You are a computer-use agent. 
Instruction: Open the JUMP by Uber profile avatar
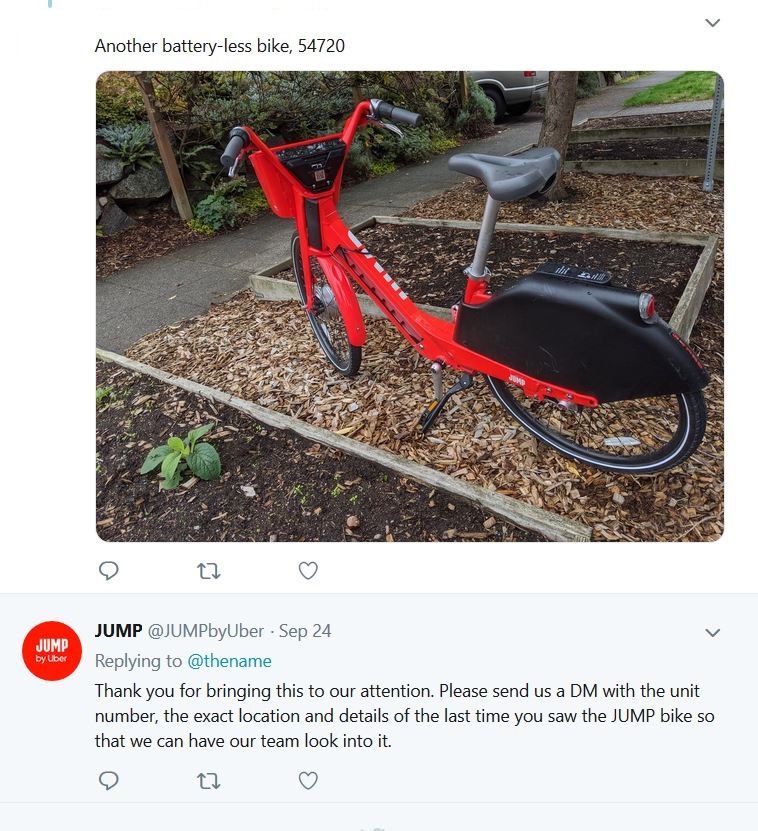(52, 651)
